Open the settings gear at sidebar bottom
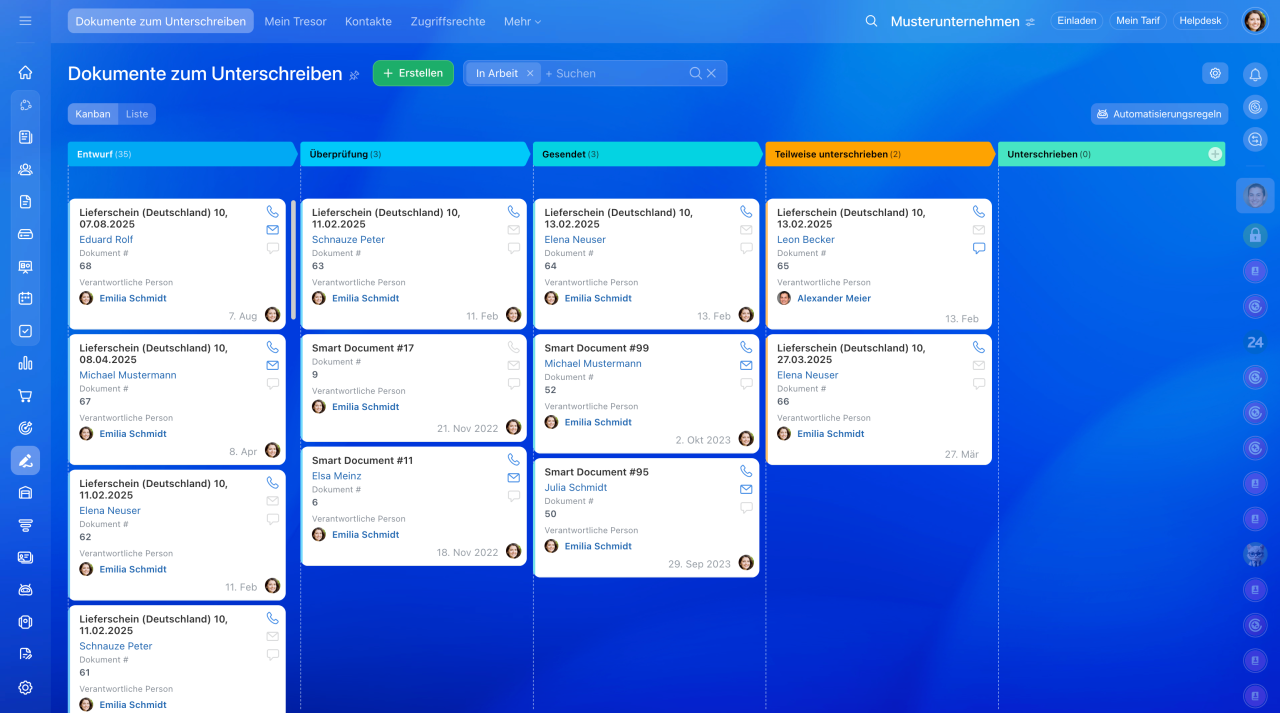1280x713 pixels. click(x=25, y=687)
